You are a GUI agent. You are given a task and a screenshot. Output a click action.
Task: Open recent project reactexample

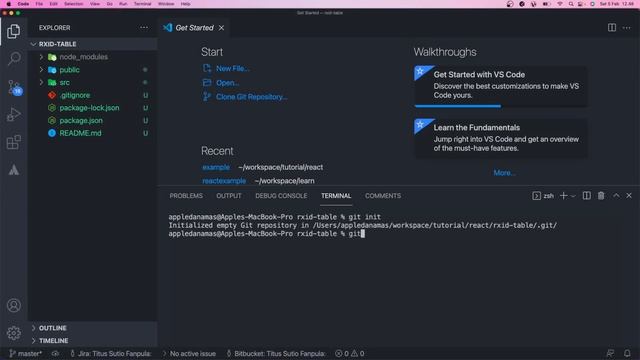tap(224, 181)
